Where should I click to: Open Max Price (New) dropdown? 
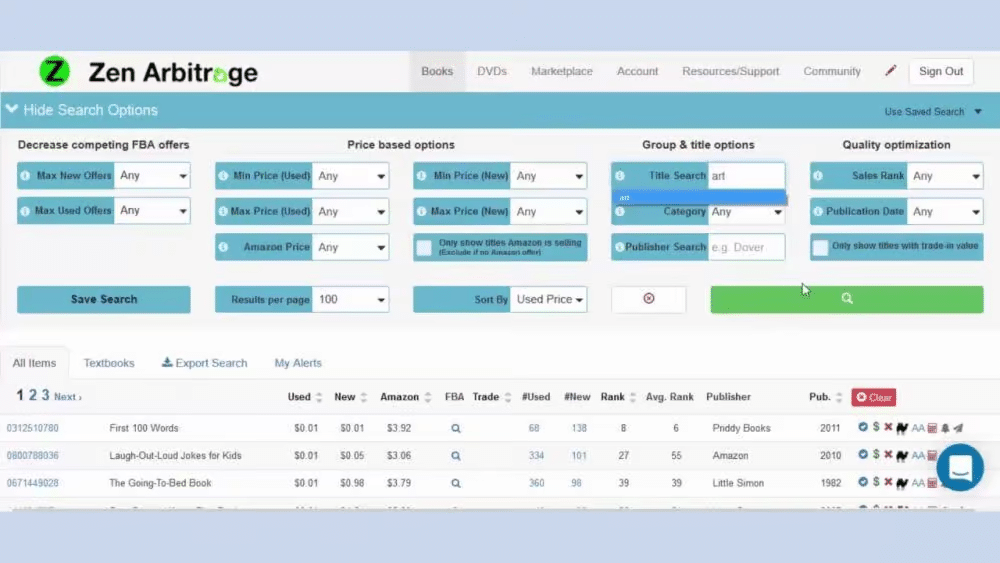[x=548, y=212]
